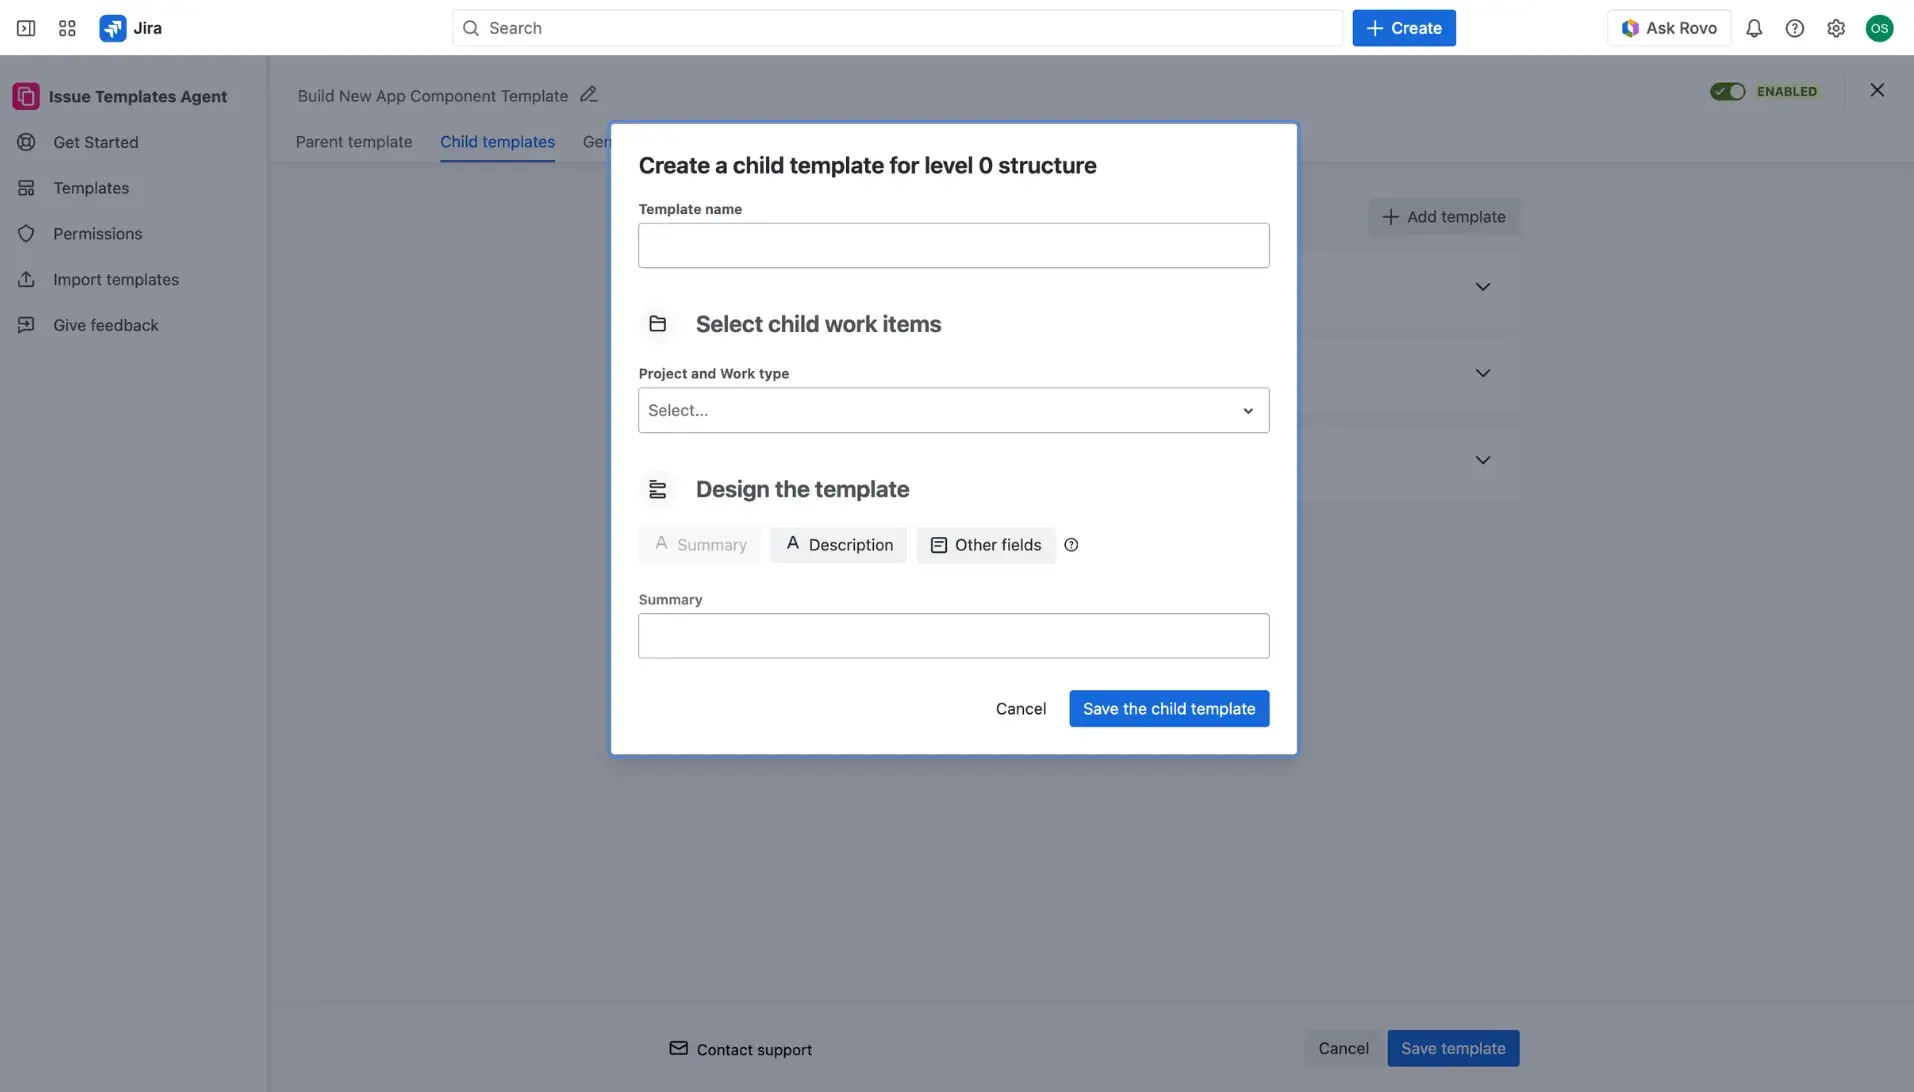Open the notifications bell
Viewport: 1914px width, 1092px height.
[1753, 27]
